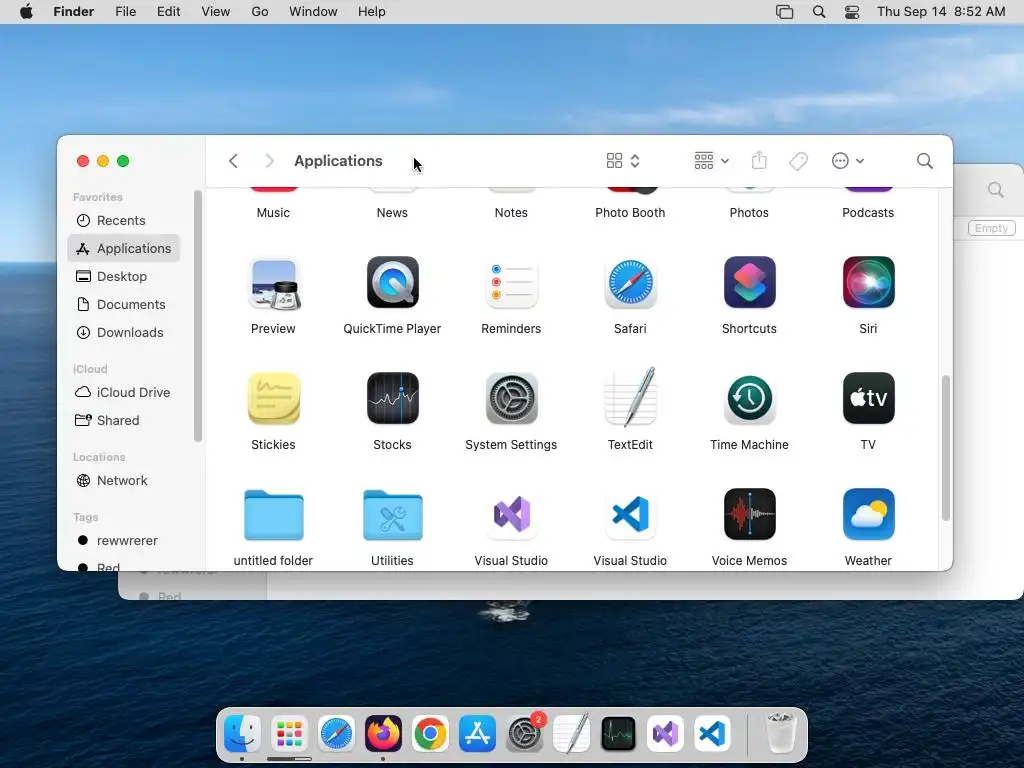Open the Preview app icon
Screen dimensions: 1024x768
click(274, 283)
